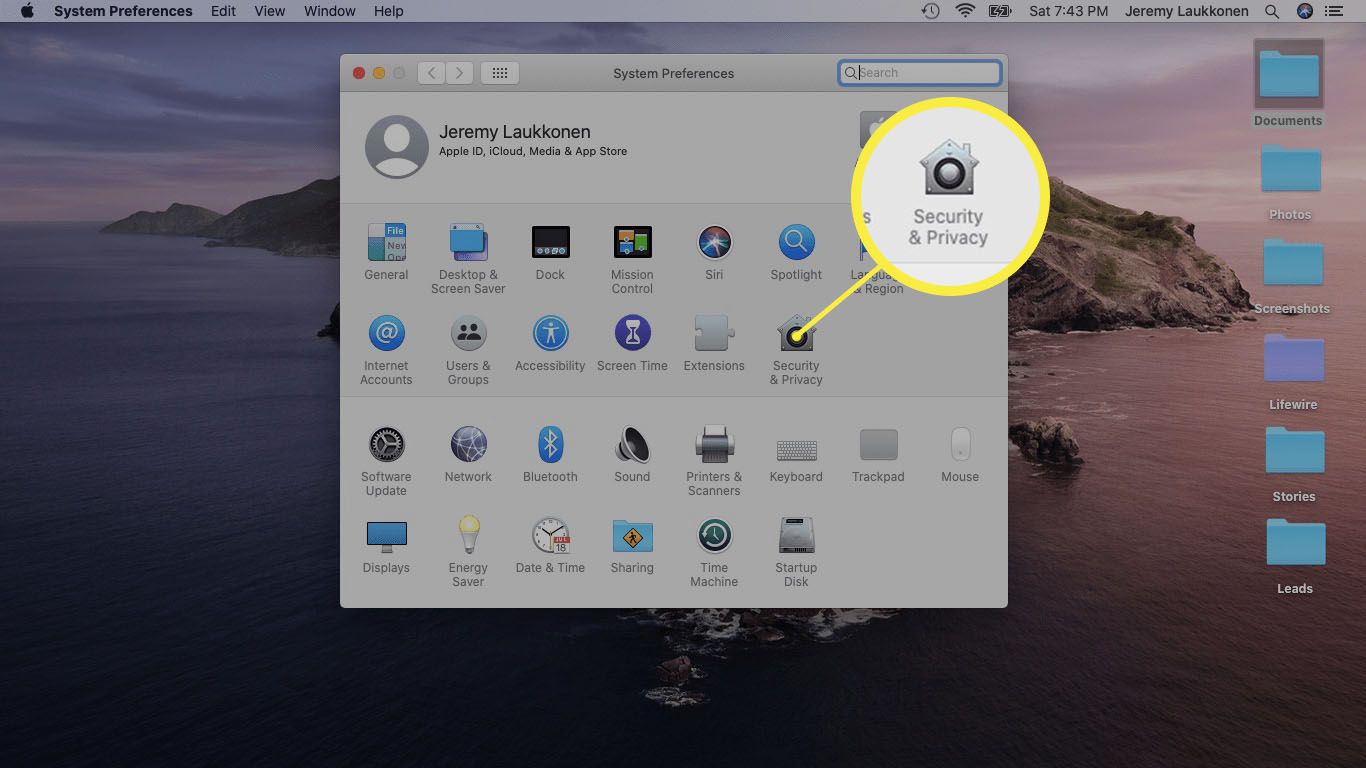
Task: Select the Documents desktop folder
Action: click(x=1288, y=84)
